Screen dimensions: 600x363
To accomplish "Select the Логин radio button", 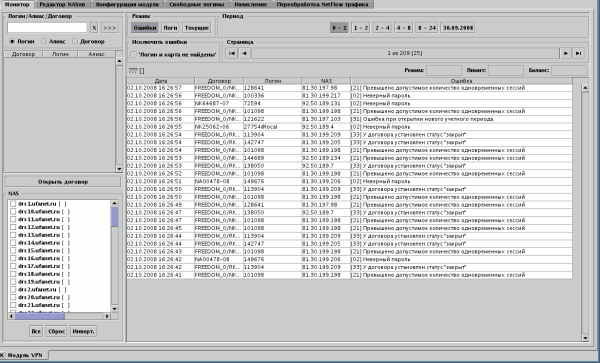I will point(12,41).
